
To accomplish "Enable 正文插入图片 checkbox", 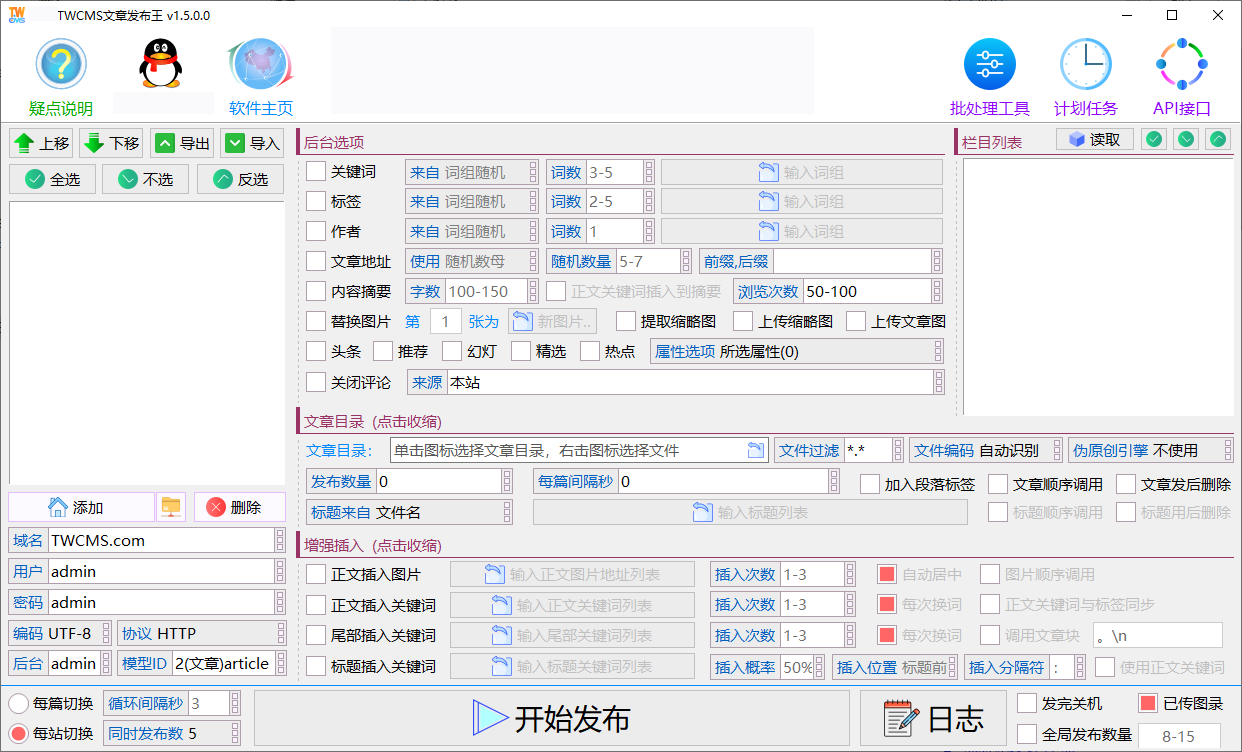I will (316, 574).
